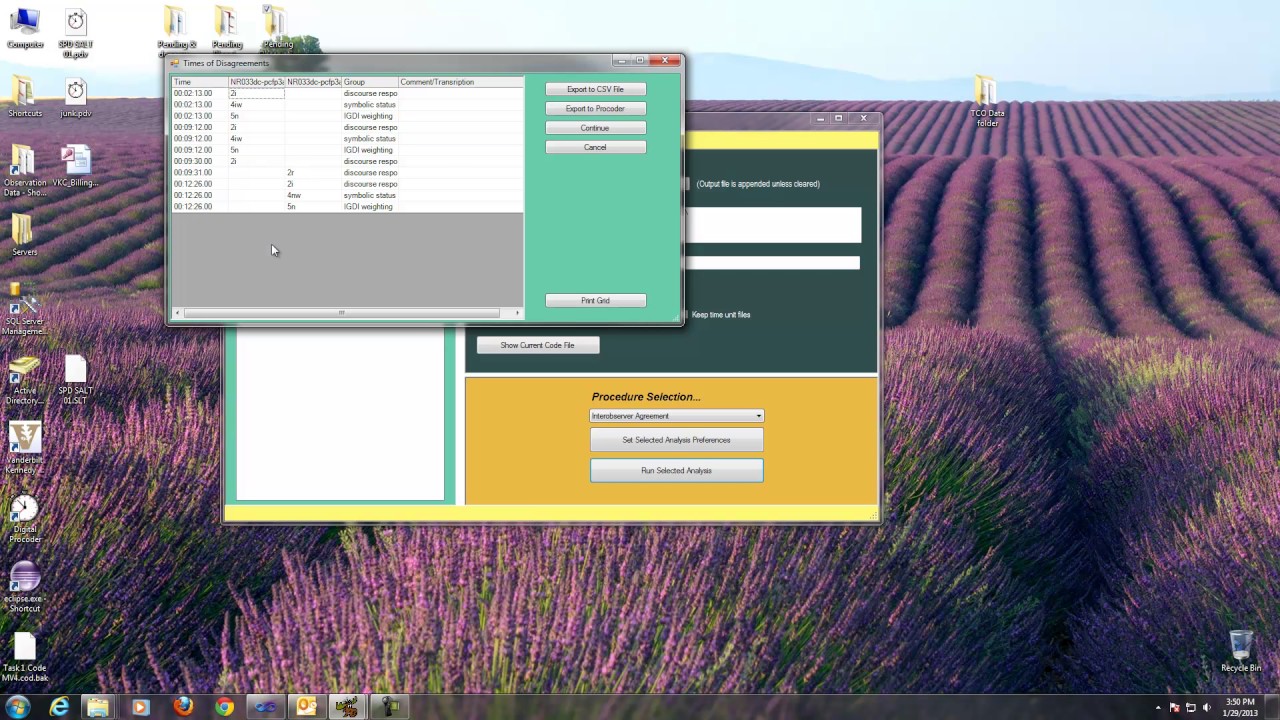Click the Outlook taskbar icon
This screenshot has height=720, width=1280.
[306, 707]
